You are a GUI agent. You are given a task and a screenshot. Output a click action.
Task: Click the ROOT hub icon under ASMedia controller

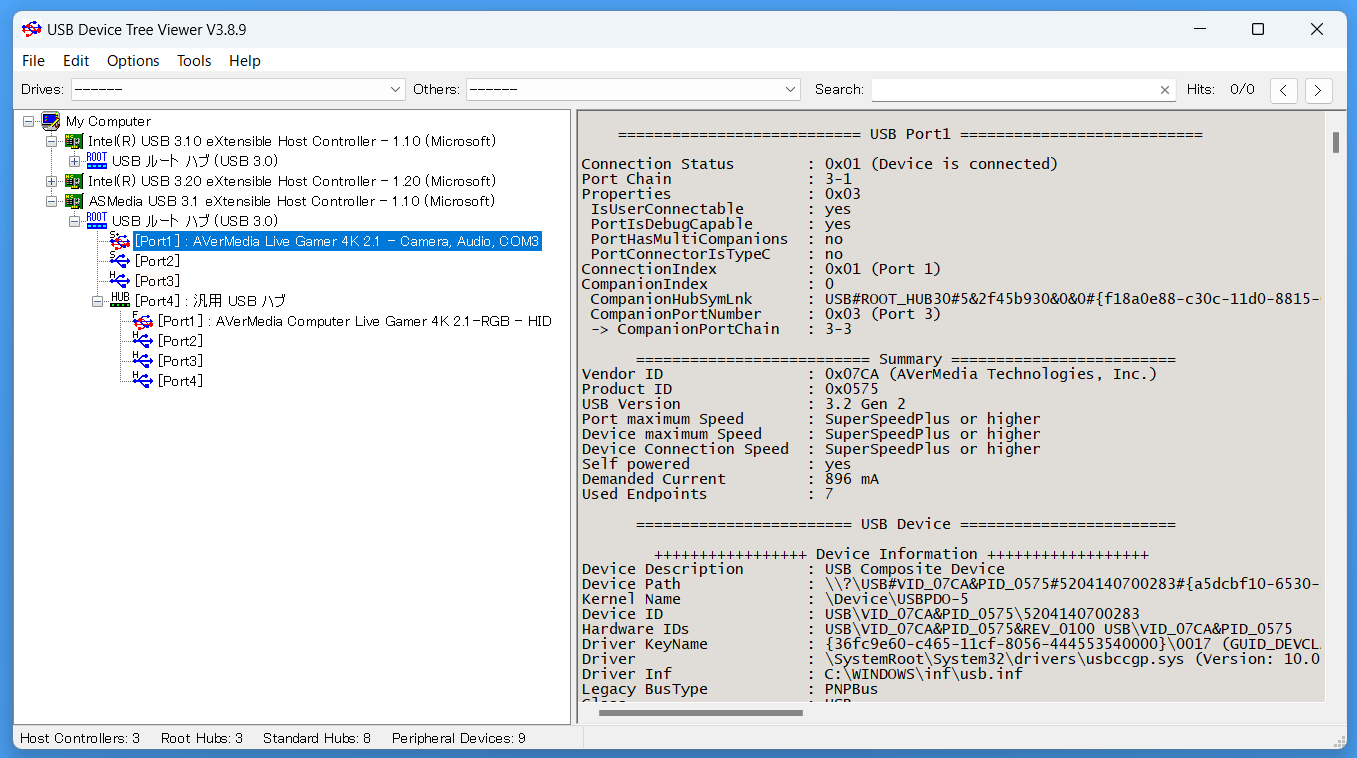click(97, 220)
